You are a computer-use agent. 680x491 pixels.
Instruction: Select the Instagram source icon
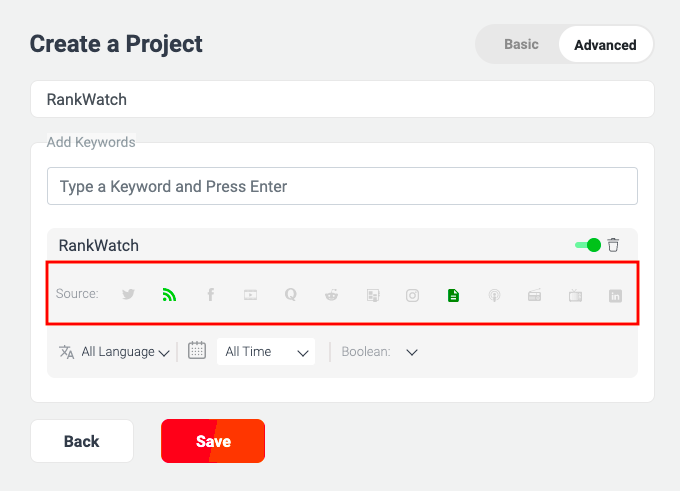(x=412, y=295)
